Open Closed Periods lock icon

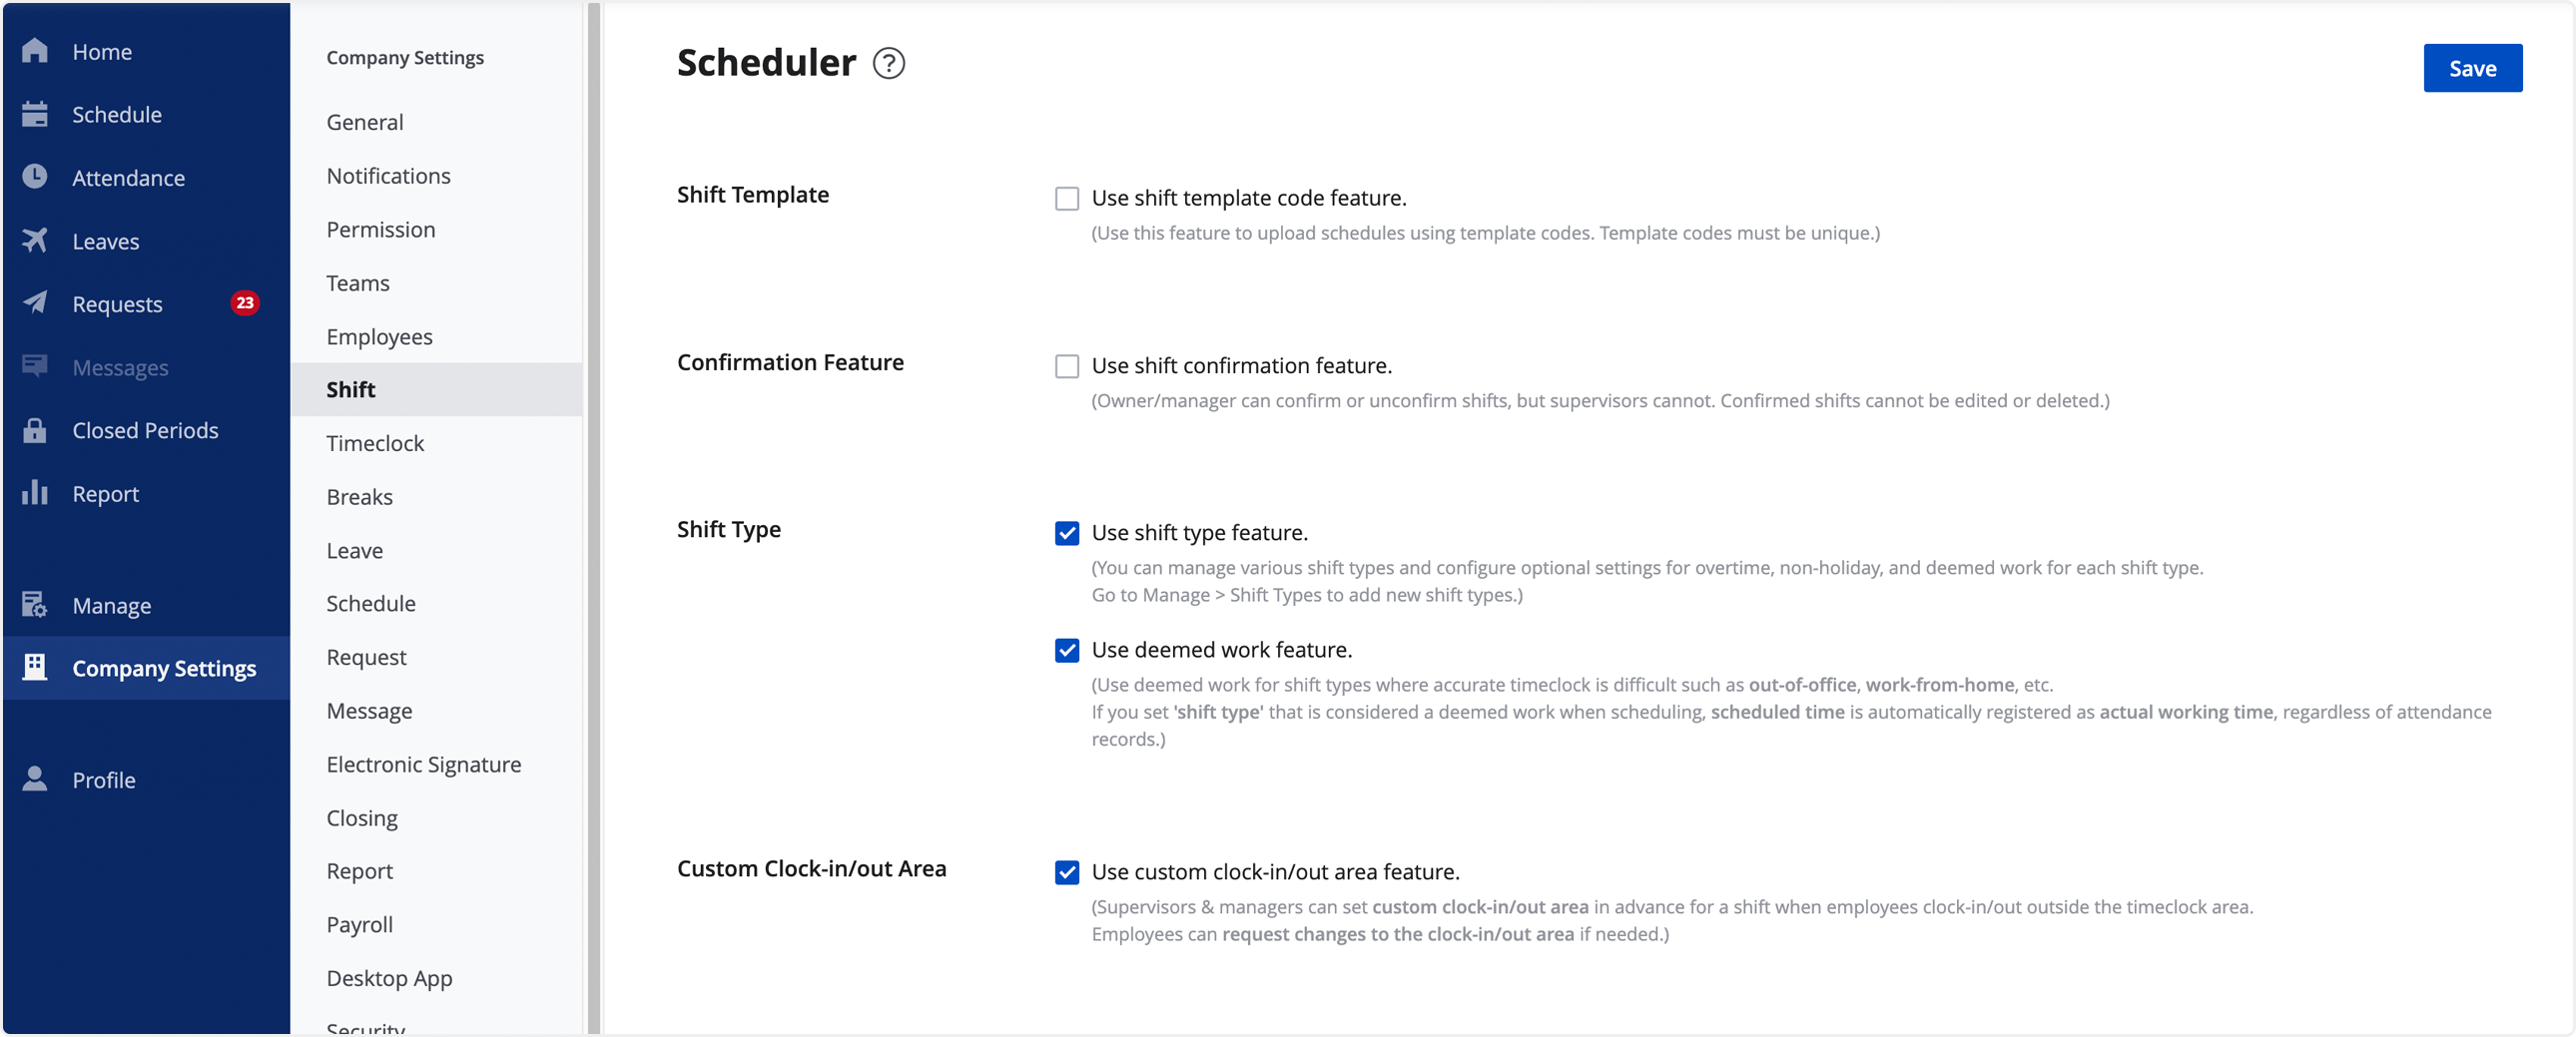[x=35, y=430]
